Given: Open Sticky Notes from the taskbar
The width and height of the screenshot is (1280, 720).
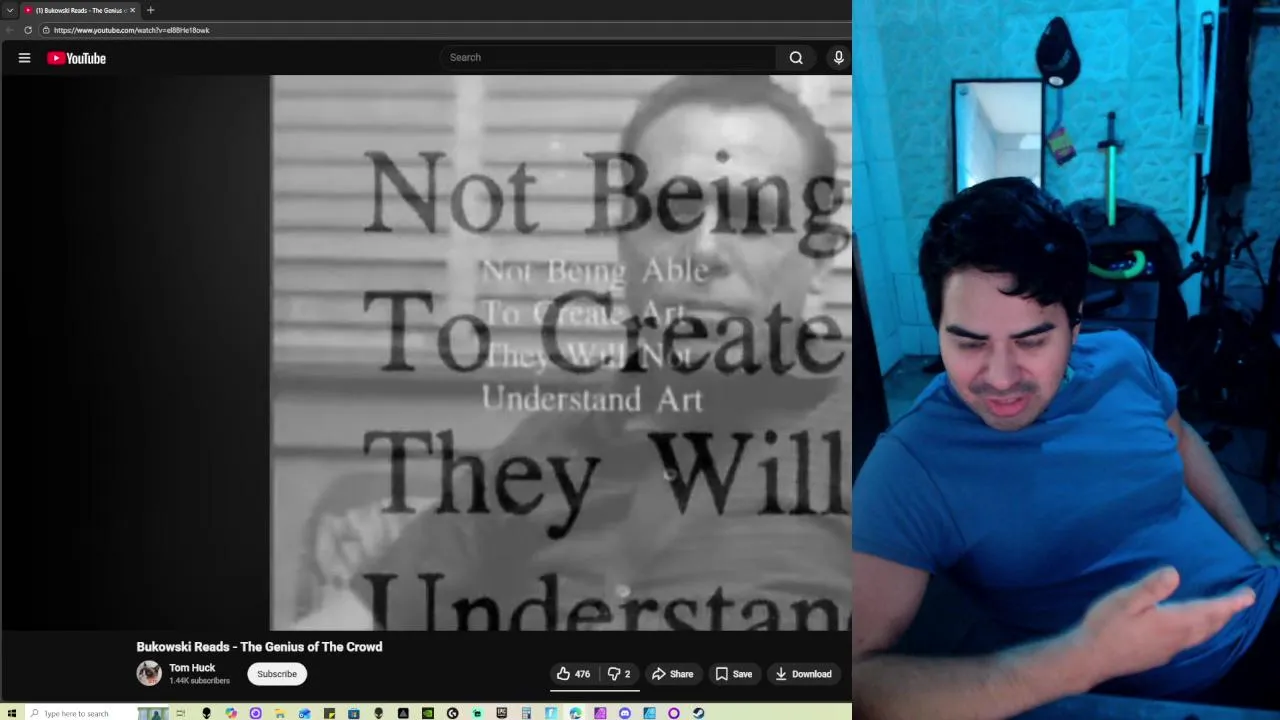Looking at the screenshot, I should [x=329, y=713].
